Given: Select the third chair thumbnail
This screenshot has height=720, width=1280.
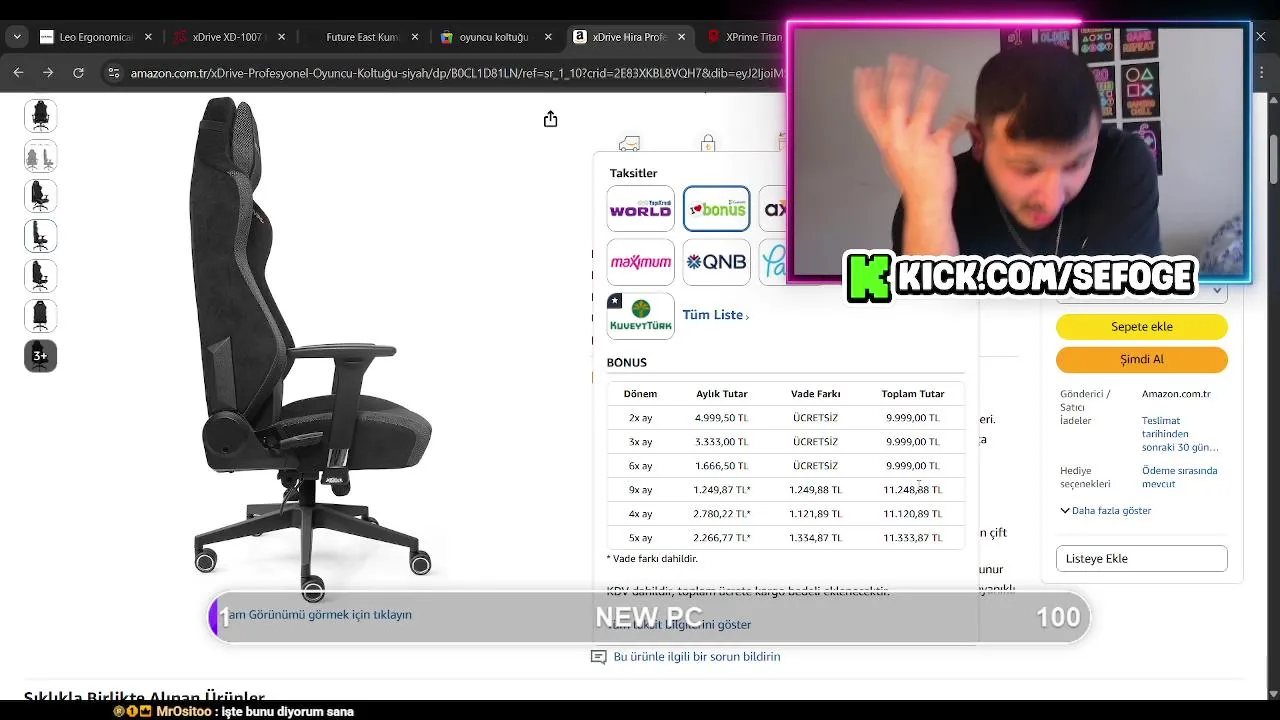Looking at the screenshot, I should (x=40, y=196).
